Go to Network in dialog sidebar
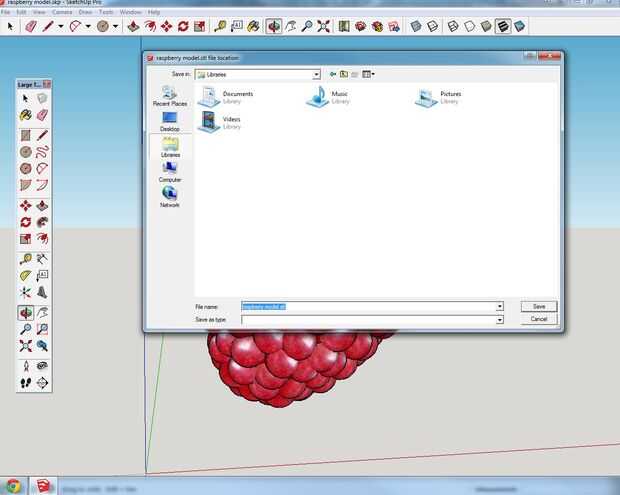 pyautogui.click(x=170, y=197)
